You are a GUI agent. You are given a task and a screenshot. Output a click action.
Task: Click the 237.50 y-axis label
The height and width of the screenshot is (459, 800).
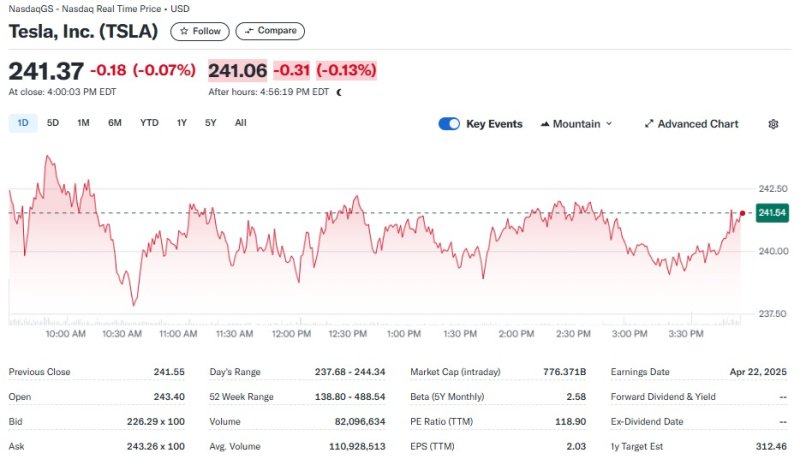point(773,314)
